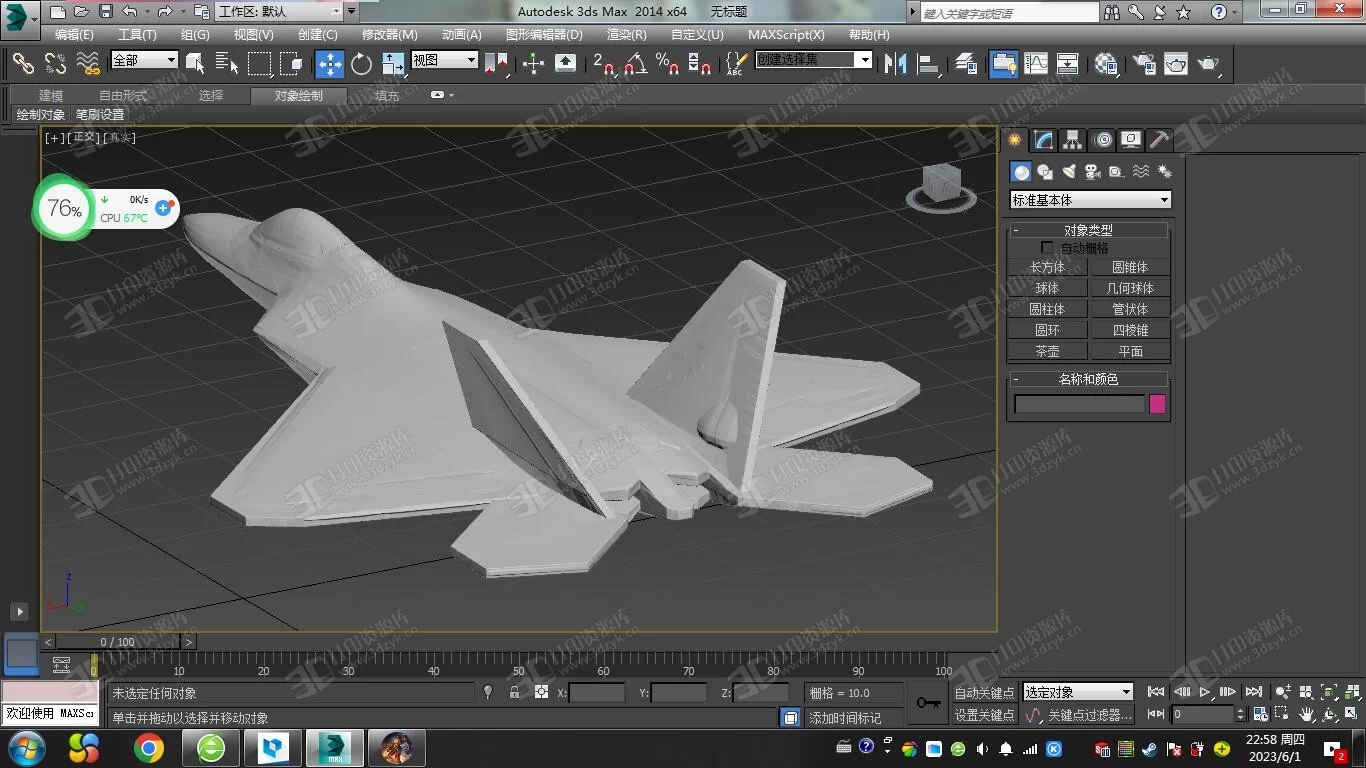Toggle Window/Crossing selection mode

pyautogui.click(x=292, y=63)
